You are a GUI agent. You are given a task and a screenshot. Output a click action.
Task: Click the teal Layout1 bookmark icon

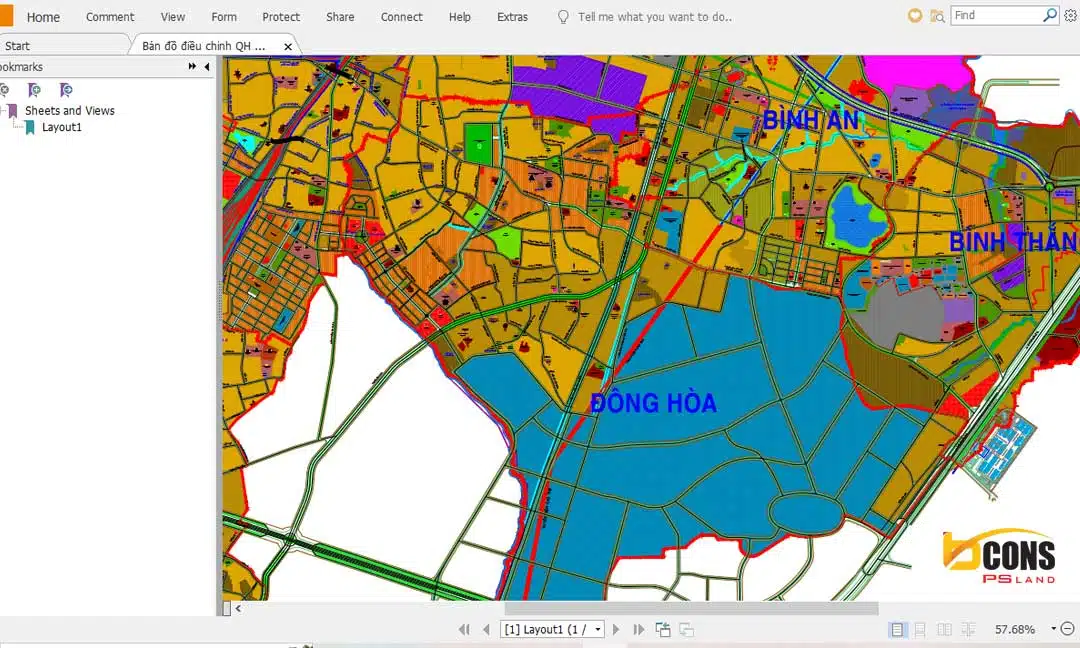[x=30, y=127]
